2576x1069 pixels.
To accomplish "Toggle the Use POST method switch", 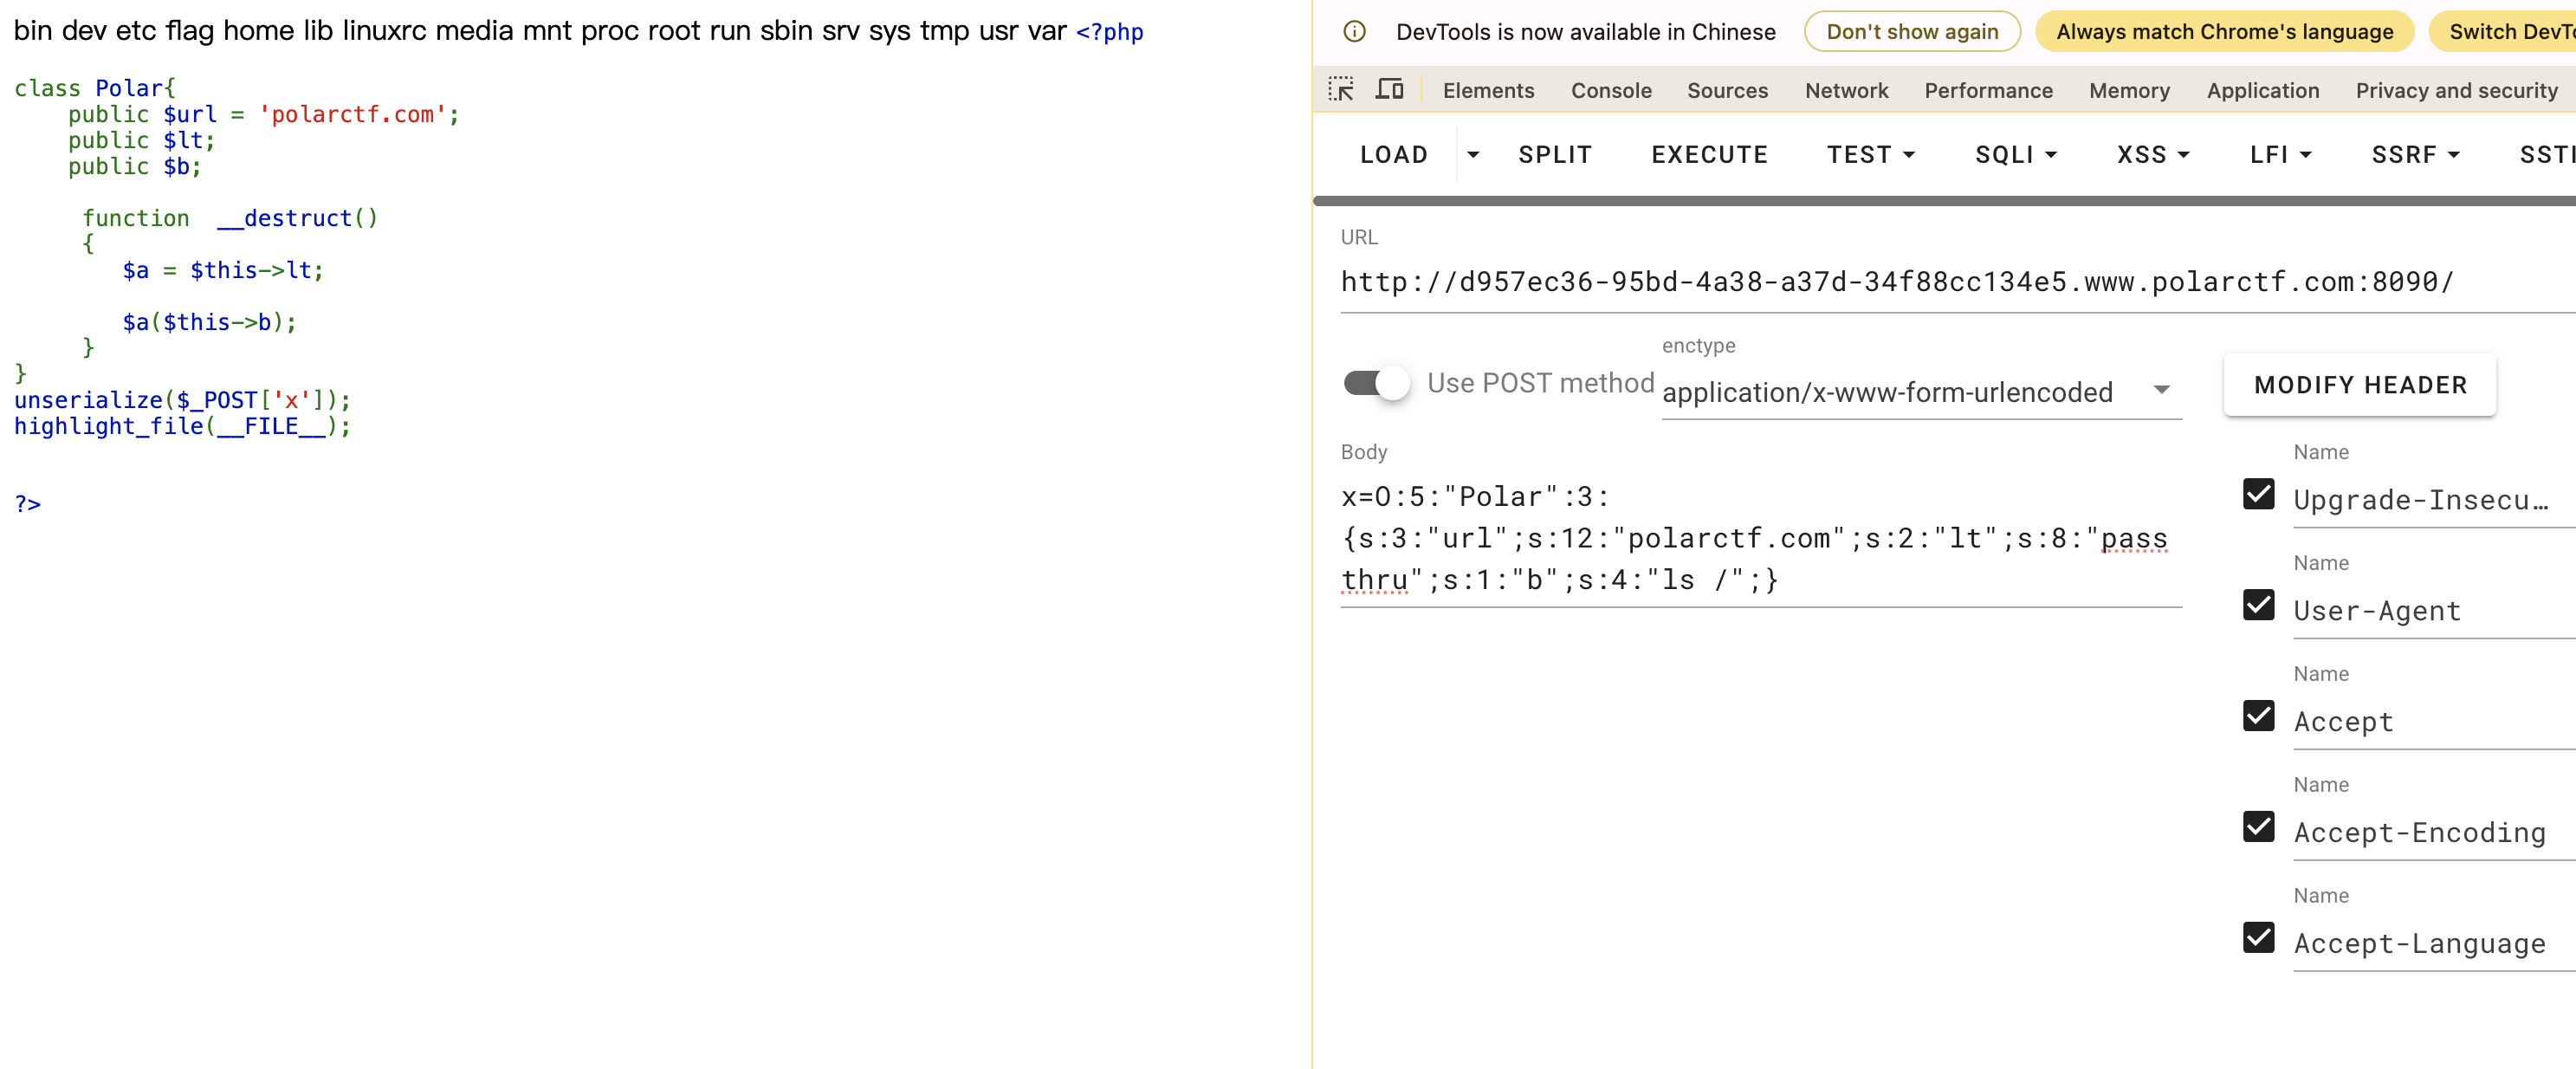I will [x=1376, y=383].
